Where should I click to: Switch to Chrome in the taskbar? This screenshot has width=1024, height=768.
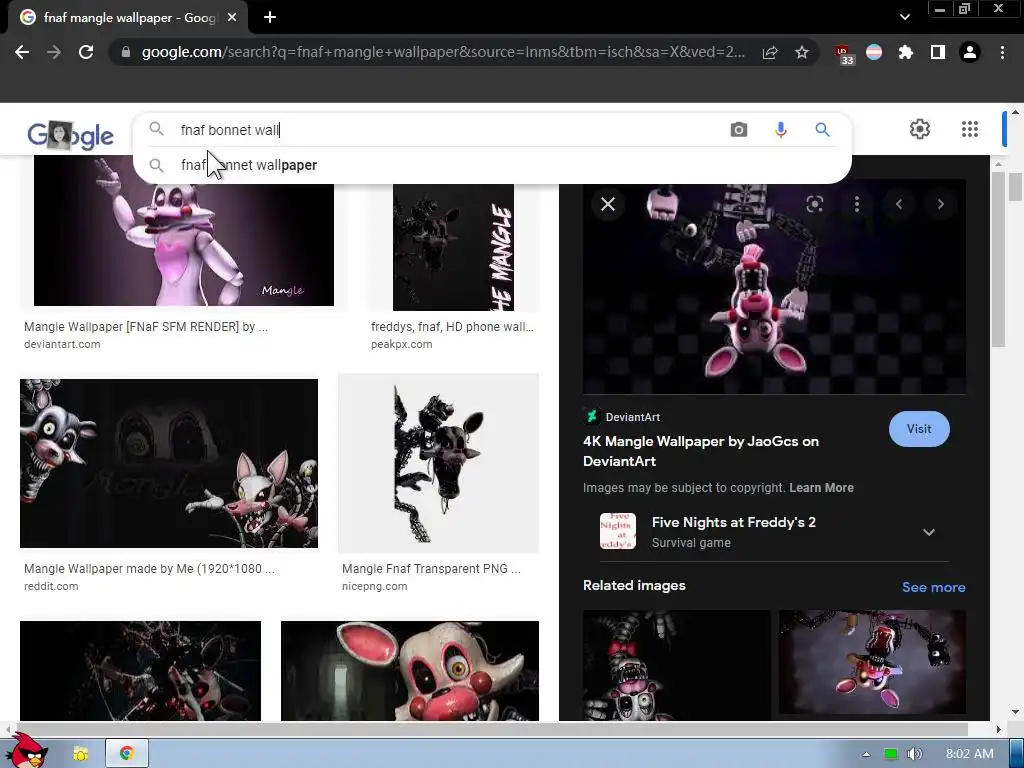127,754
